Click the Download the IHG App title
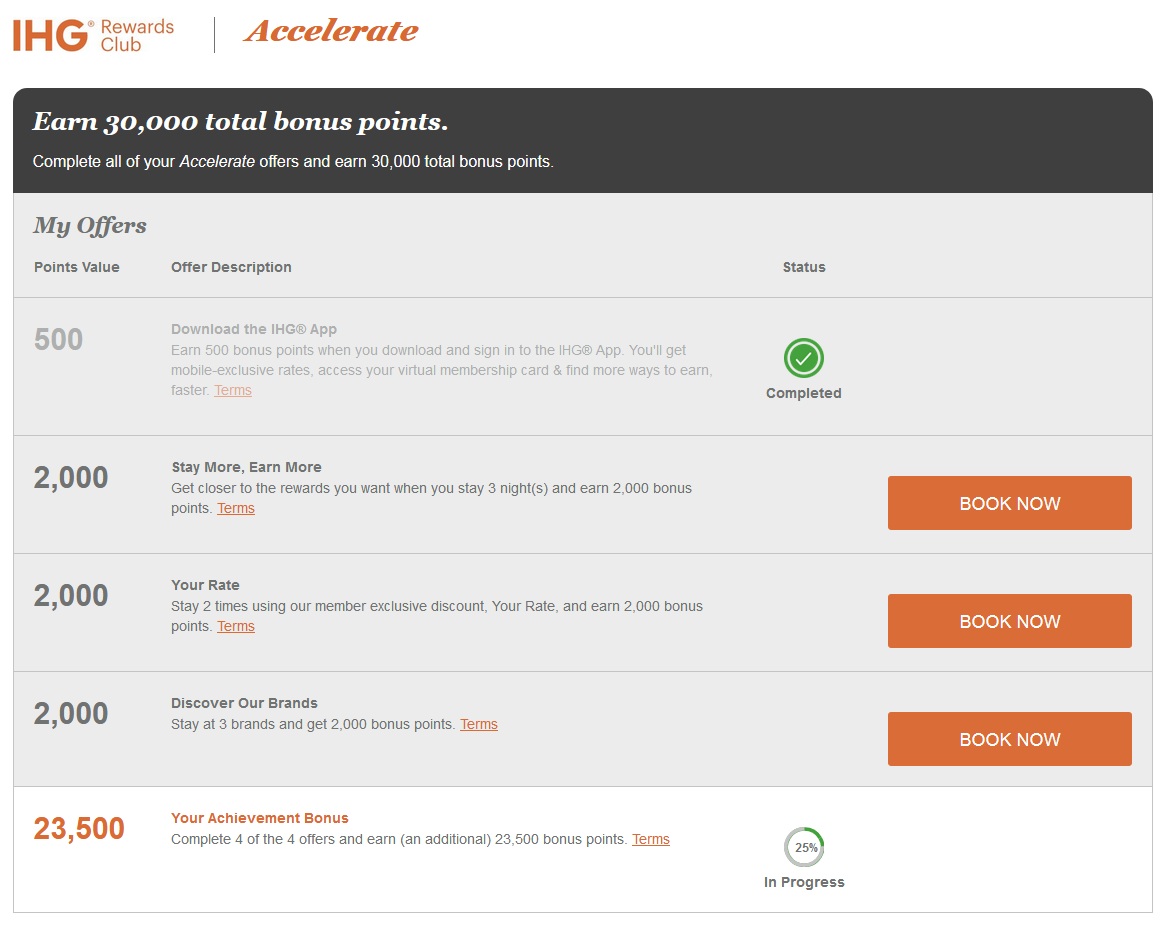 coord(254,328)
